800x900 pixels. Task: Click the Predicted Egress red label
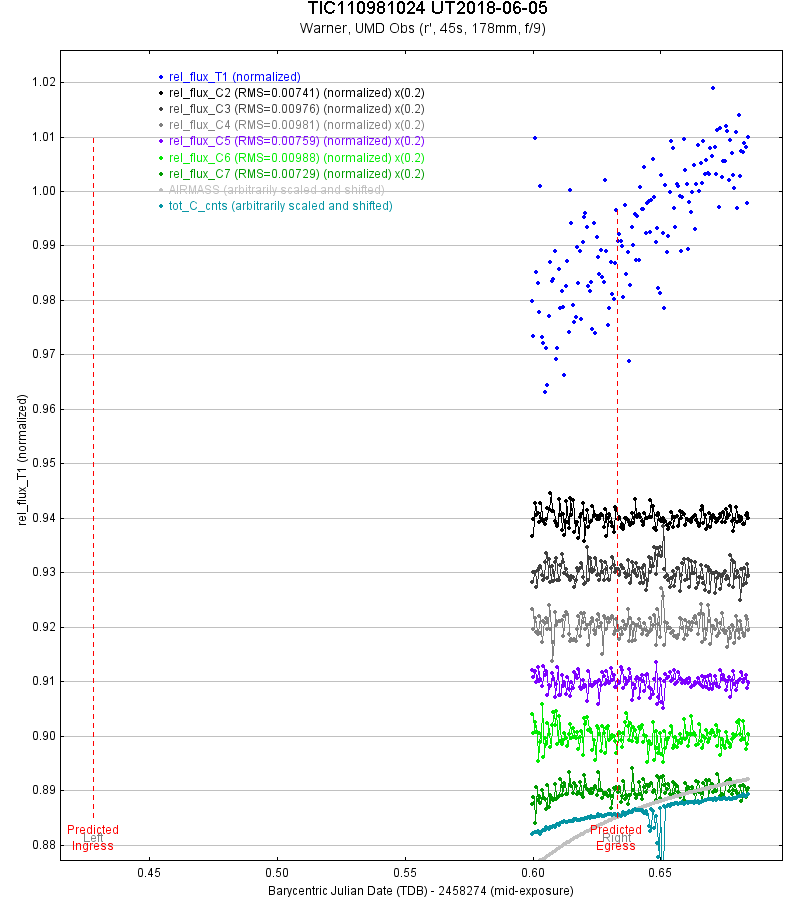(x=616, y=838)
